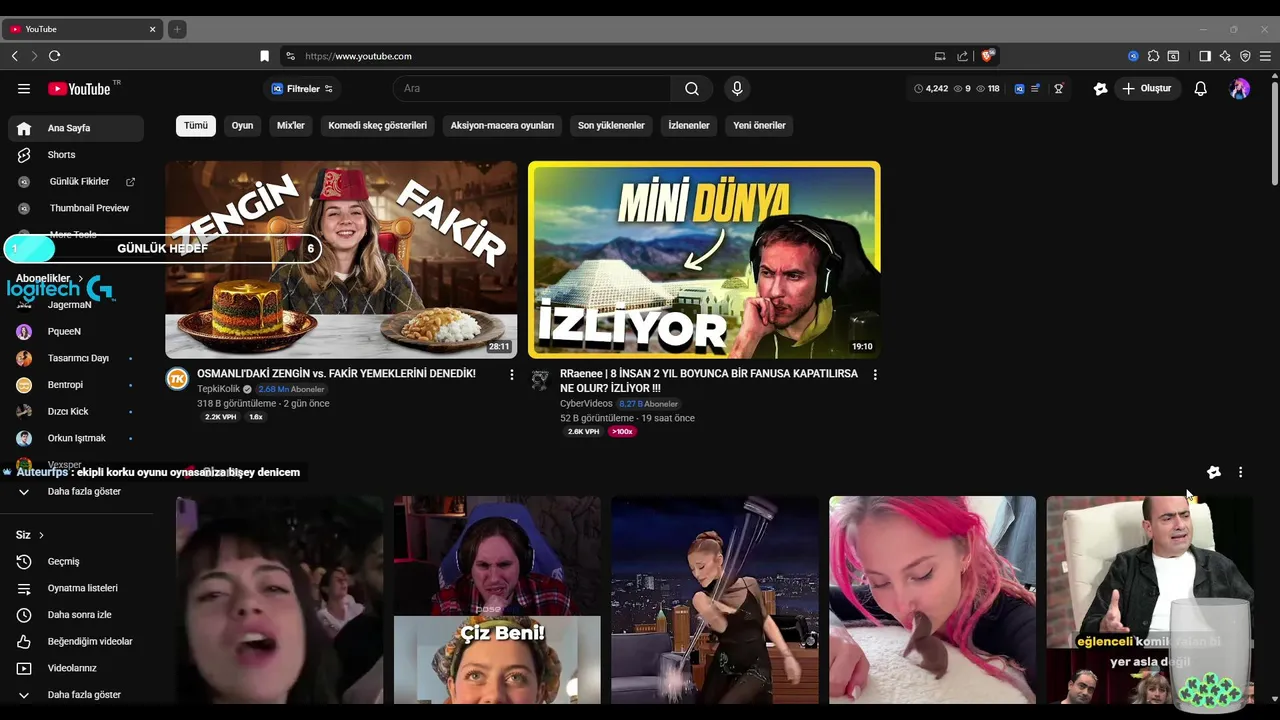Toggle the Brave sidebar panel
The height and width of the screenshot is (720, 1280).
pyautogui.click(x=1205, y=56)
